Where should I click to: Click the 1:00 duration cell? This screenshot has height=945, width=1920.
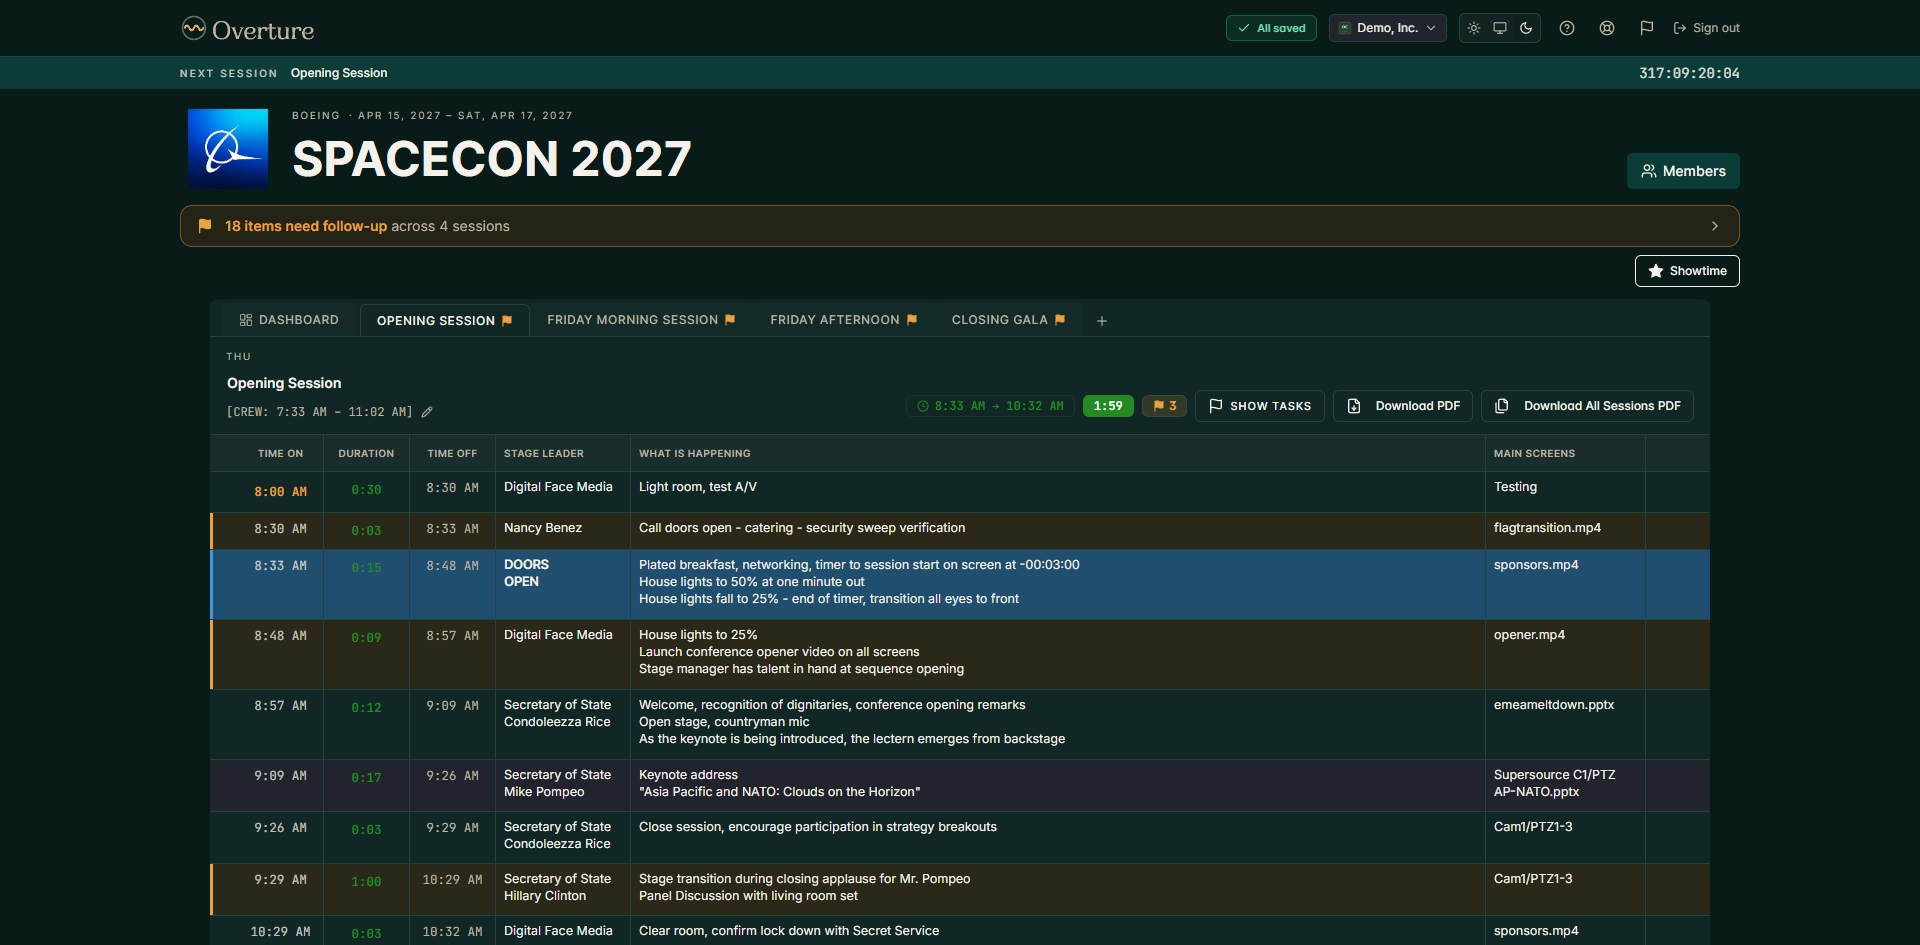pos(366,889)
